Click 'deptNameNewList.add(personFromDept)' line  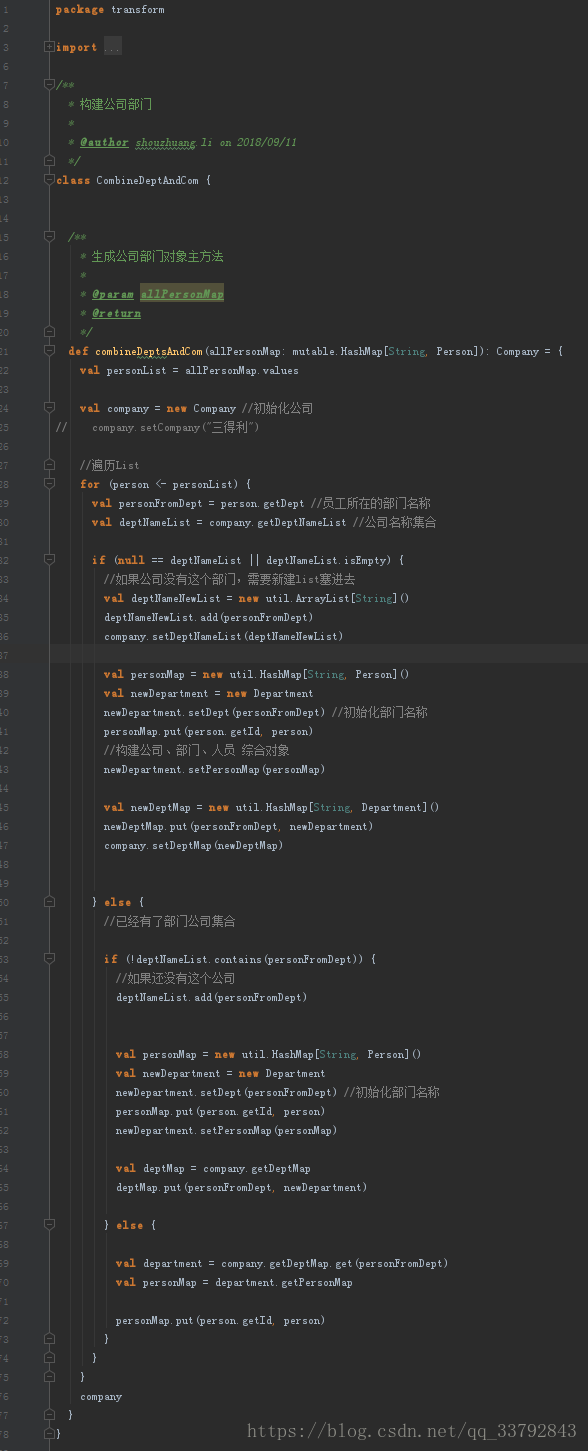(208, 617)
